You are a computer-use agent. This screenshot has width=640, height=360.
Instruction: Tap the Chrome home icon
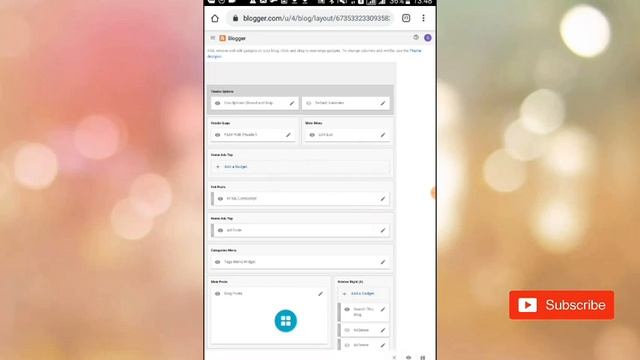coord(215,18)
